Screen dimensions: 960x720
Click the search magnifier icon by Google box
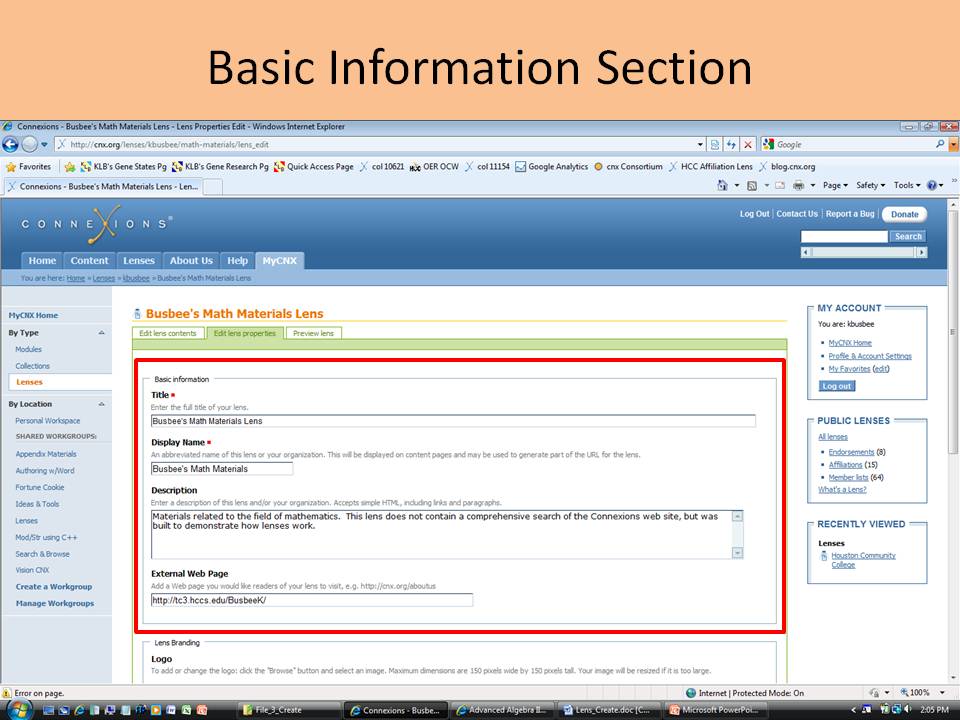[940, 145]
